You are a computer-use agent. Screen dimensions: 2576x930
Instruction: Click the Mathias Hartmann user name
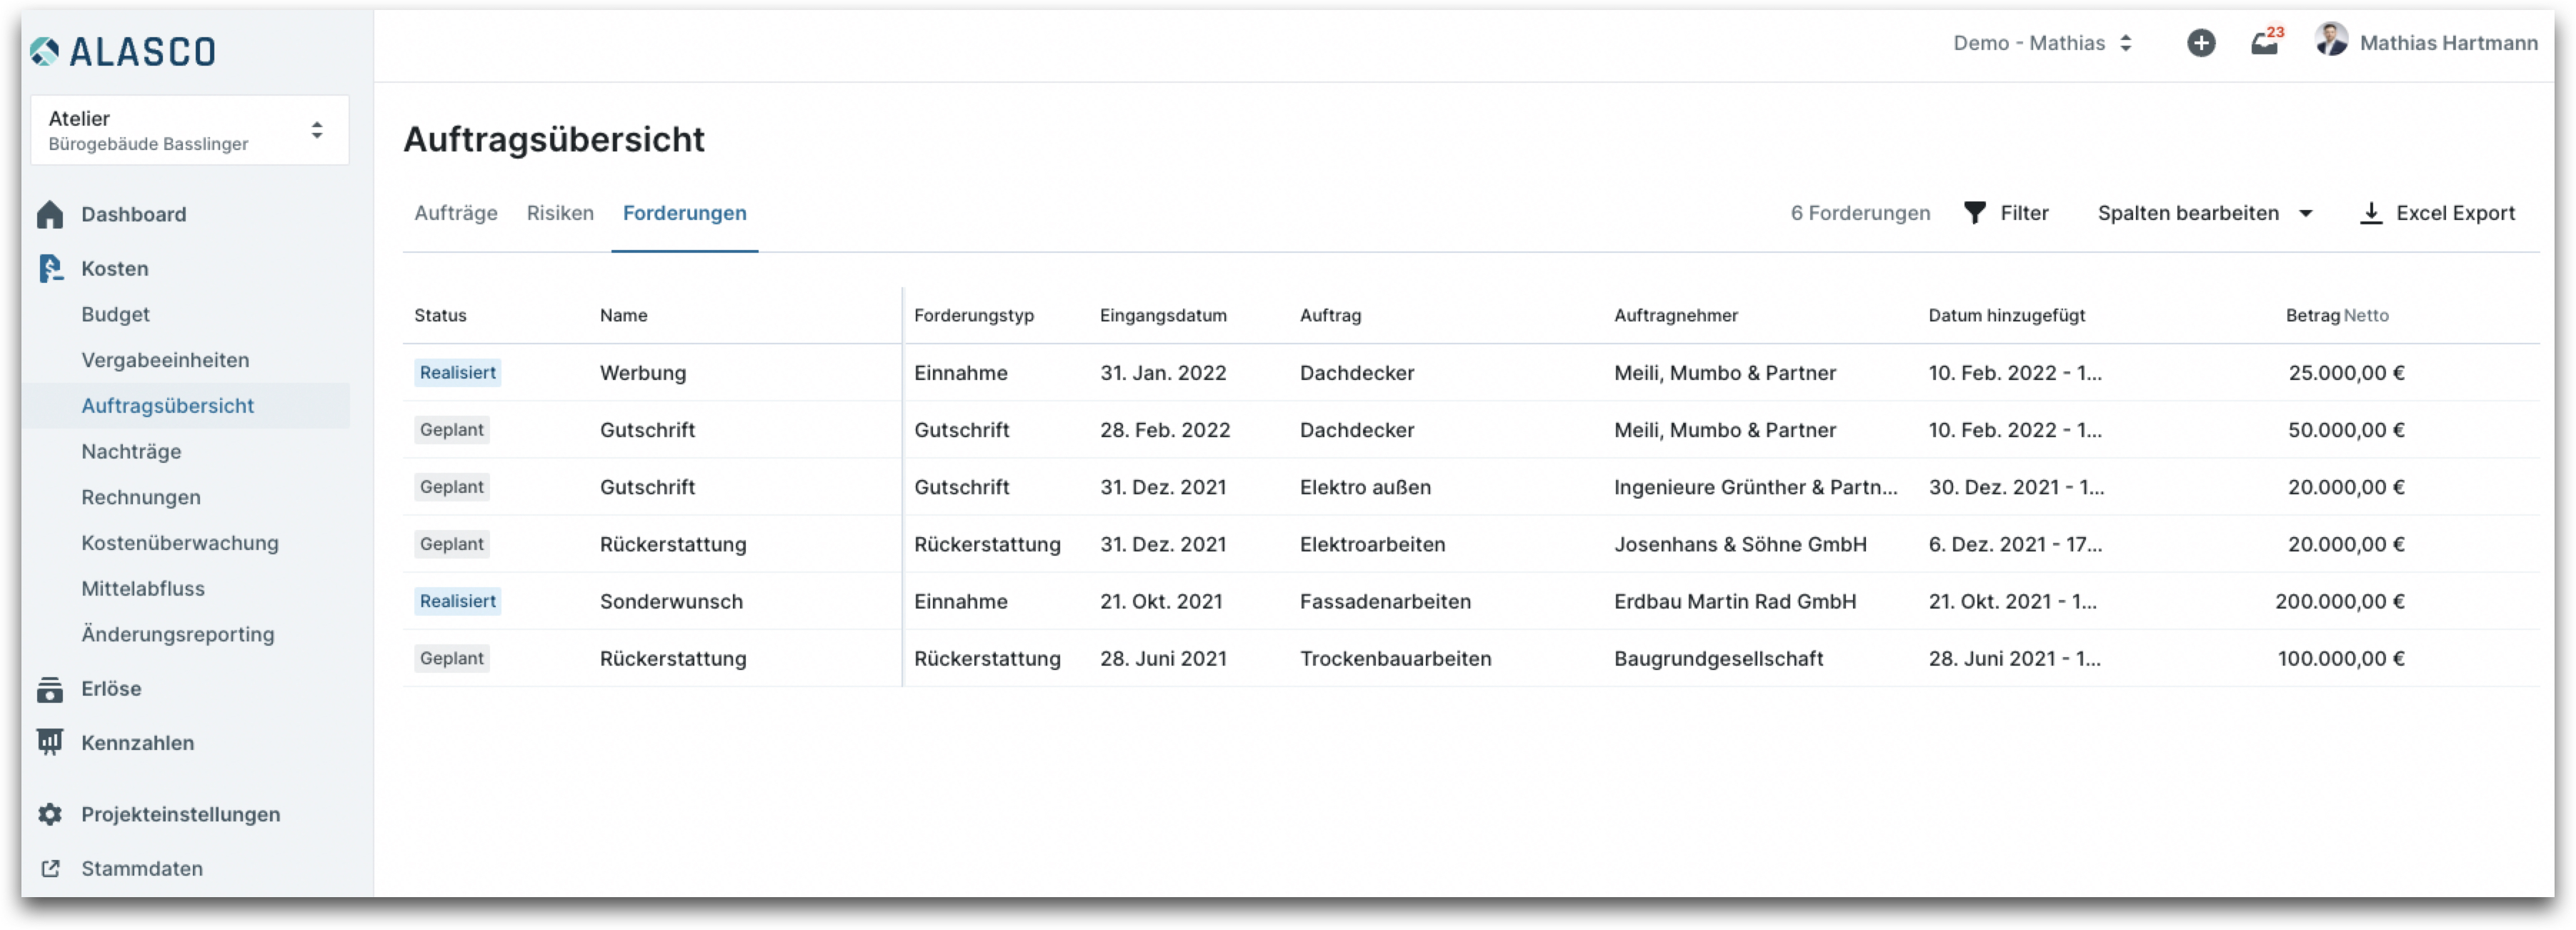click(2448, 43)
